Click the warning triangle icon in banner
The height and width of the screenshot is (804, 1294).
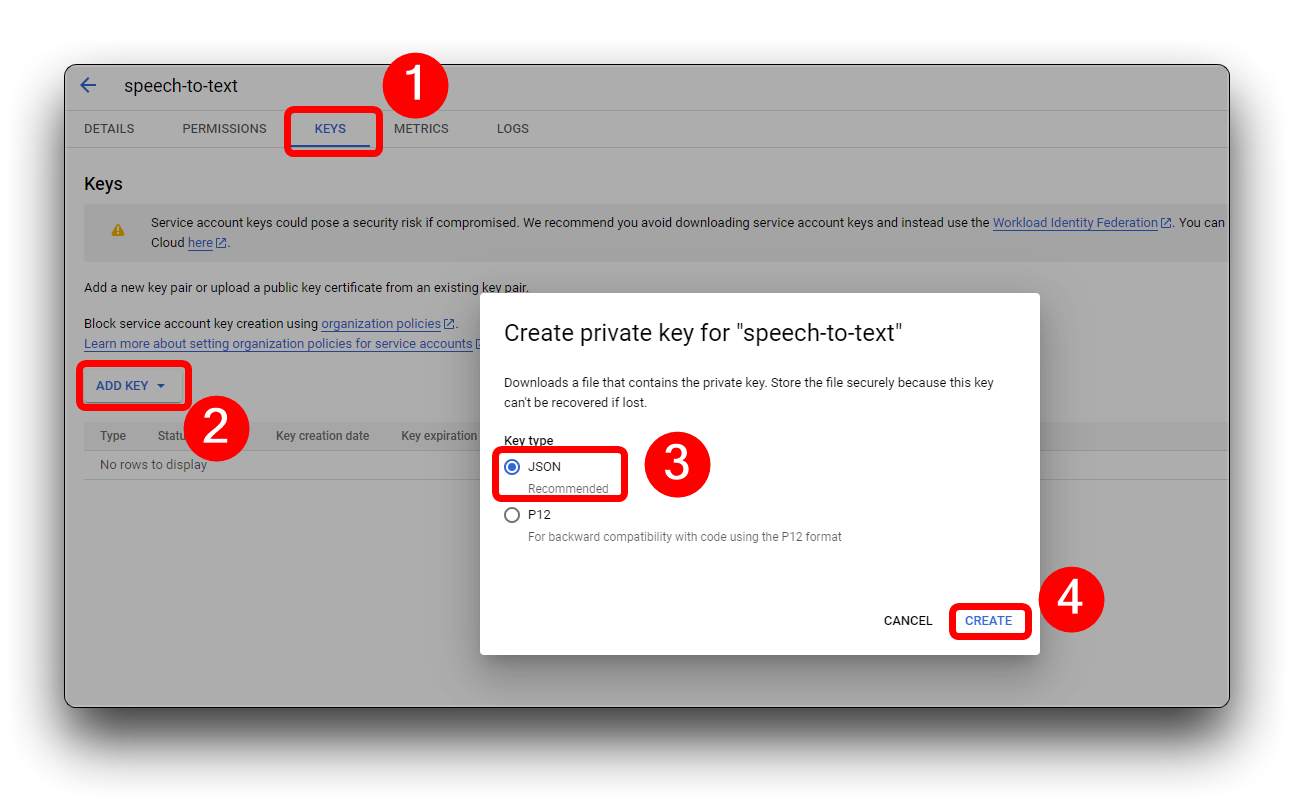tap(118, 230)
